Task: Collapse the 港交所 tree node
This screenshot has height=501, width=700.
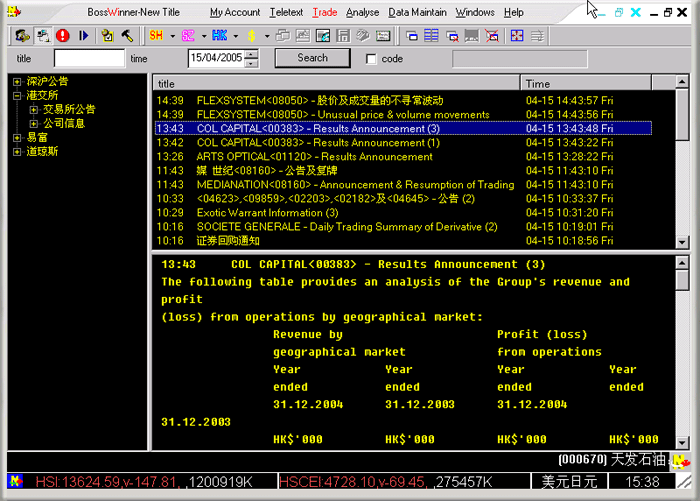Action: tap(17, 96)
